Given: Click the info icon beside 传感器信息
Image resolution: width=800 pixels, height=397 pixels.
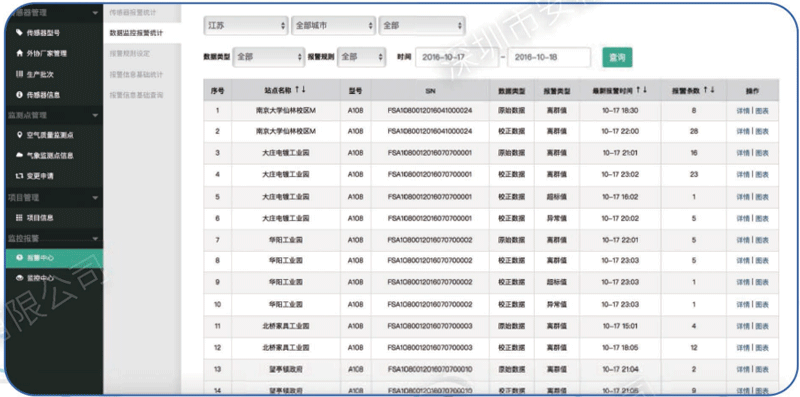Looking at the screenshot, I should point(19,94).
